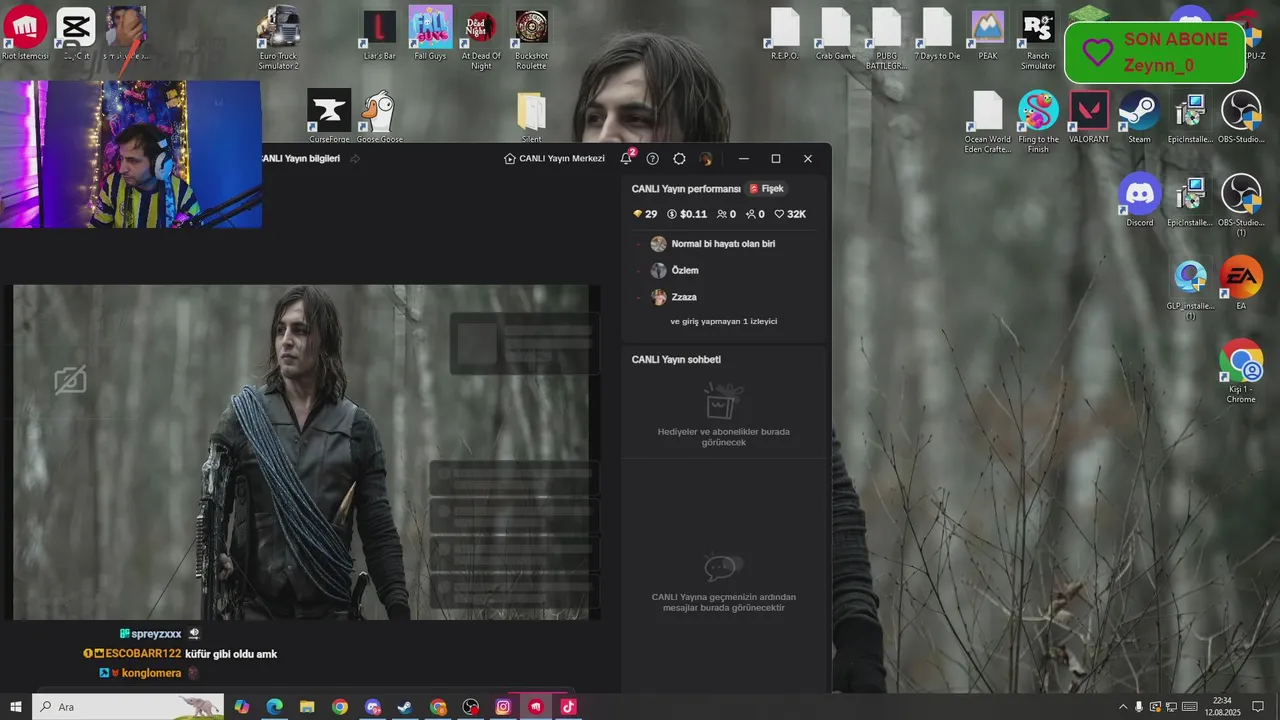
Task: Click the 32K likes heart stat
Action: point(790,214)
